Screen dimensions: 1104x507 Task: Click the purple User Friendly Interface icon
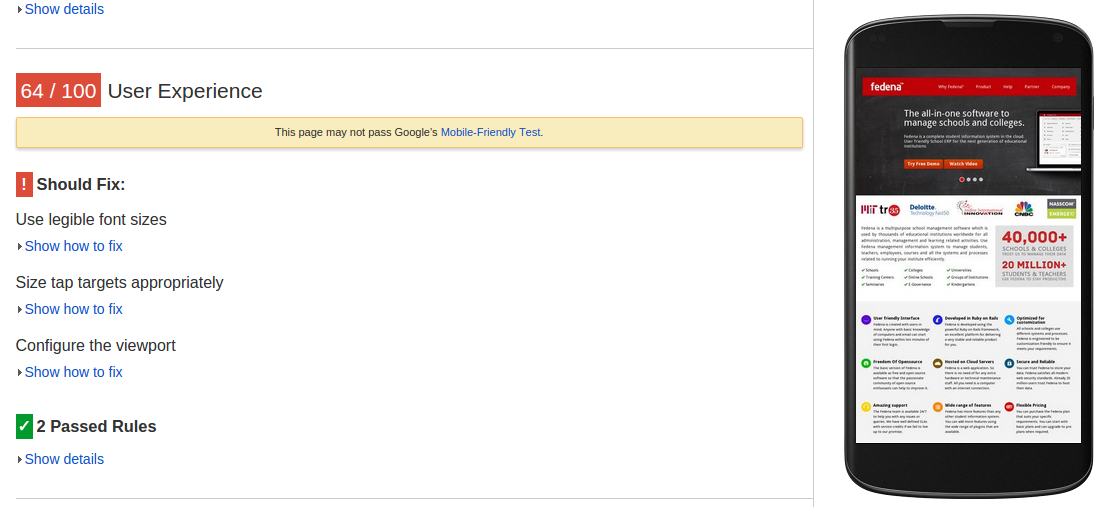tap(866, 320)
